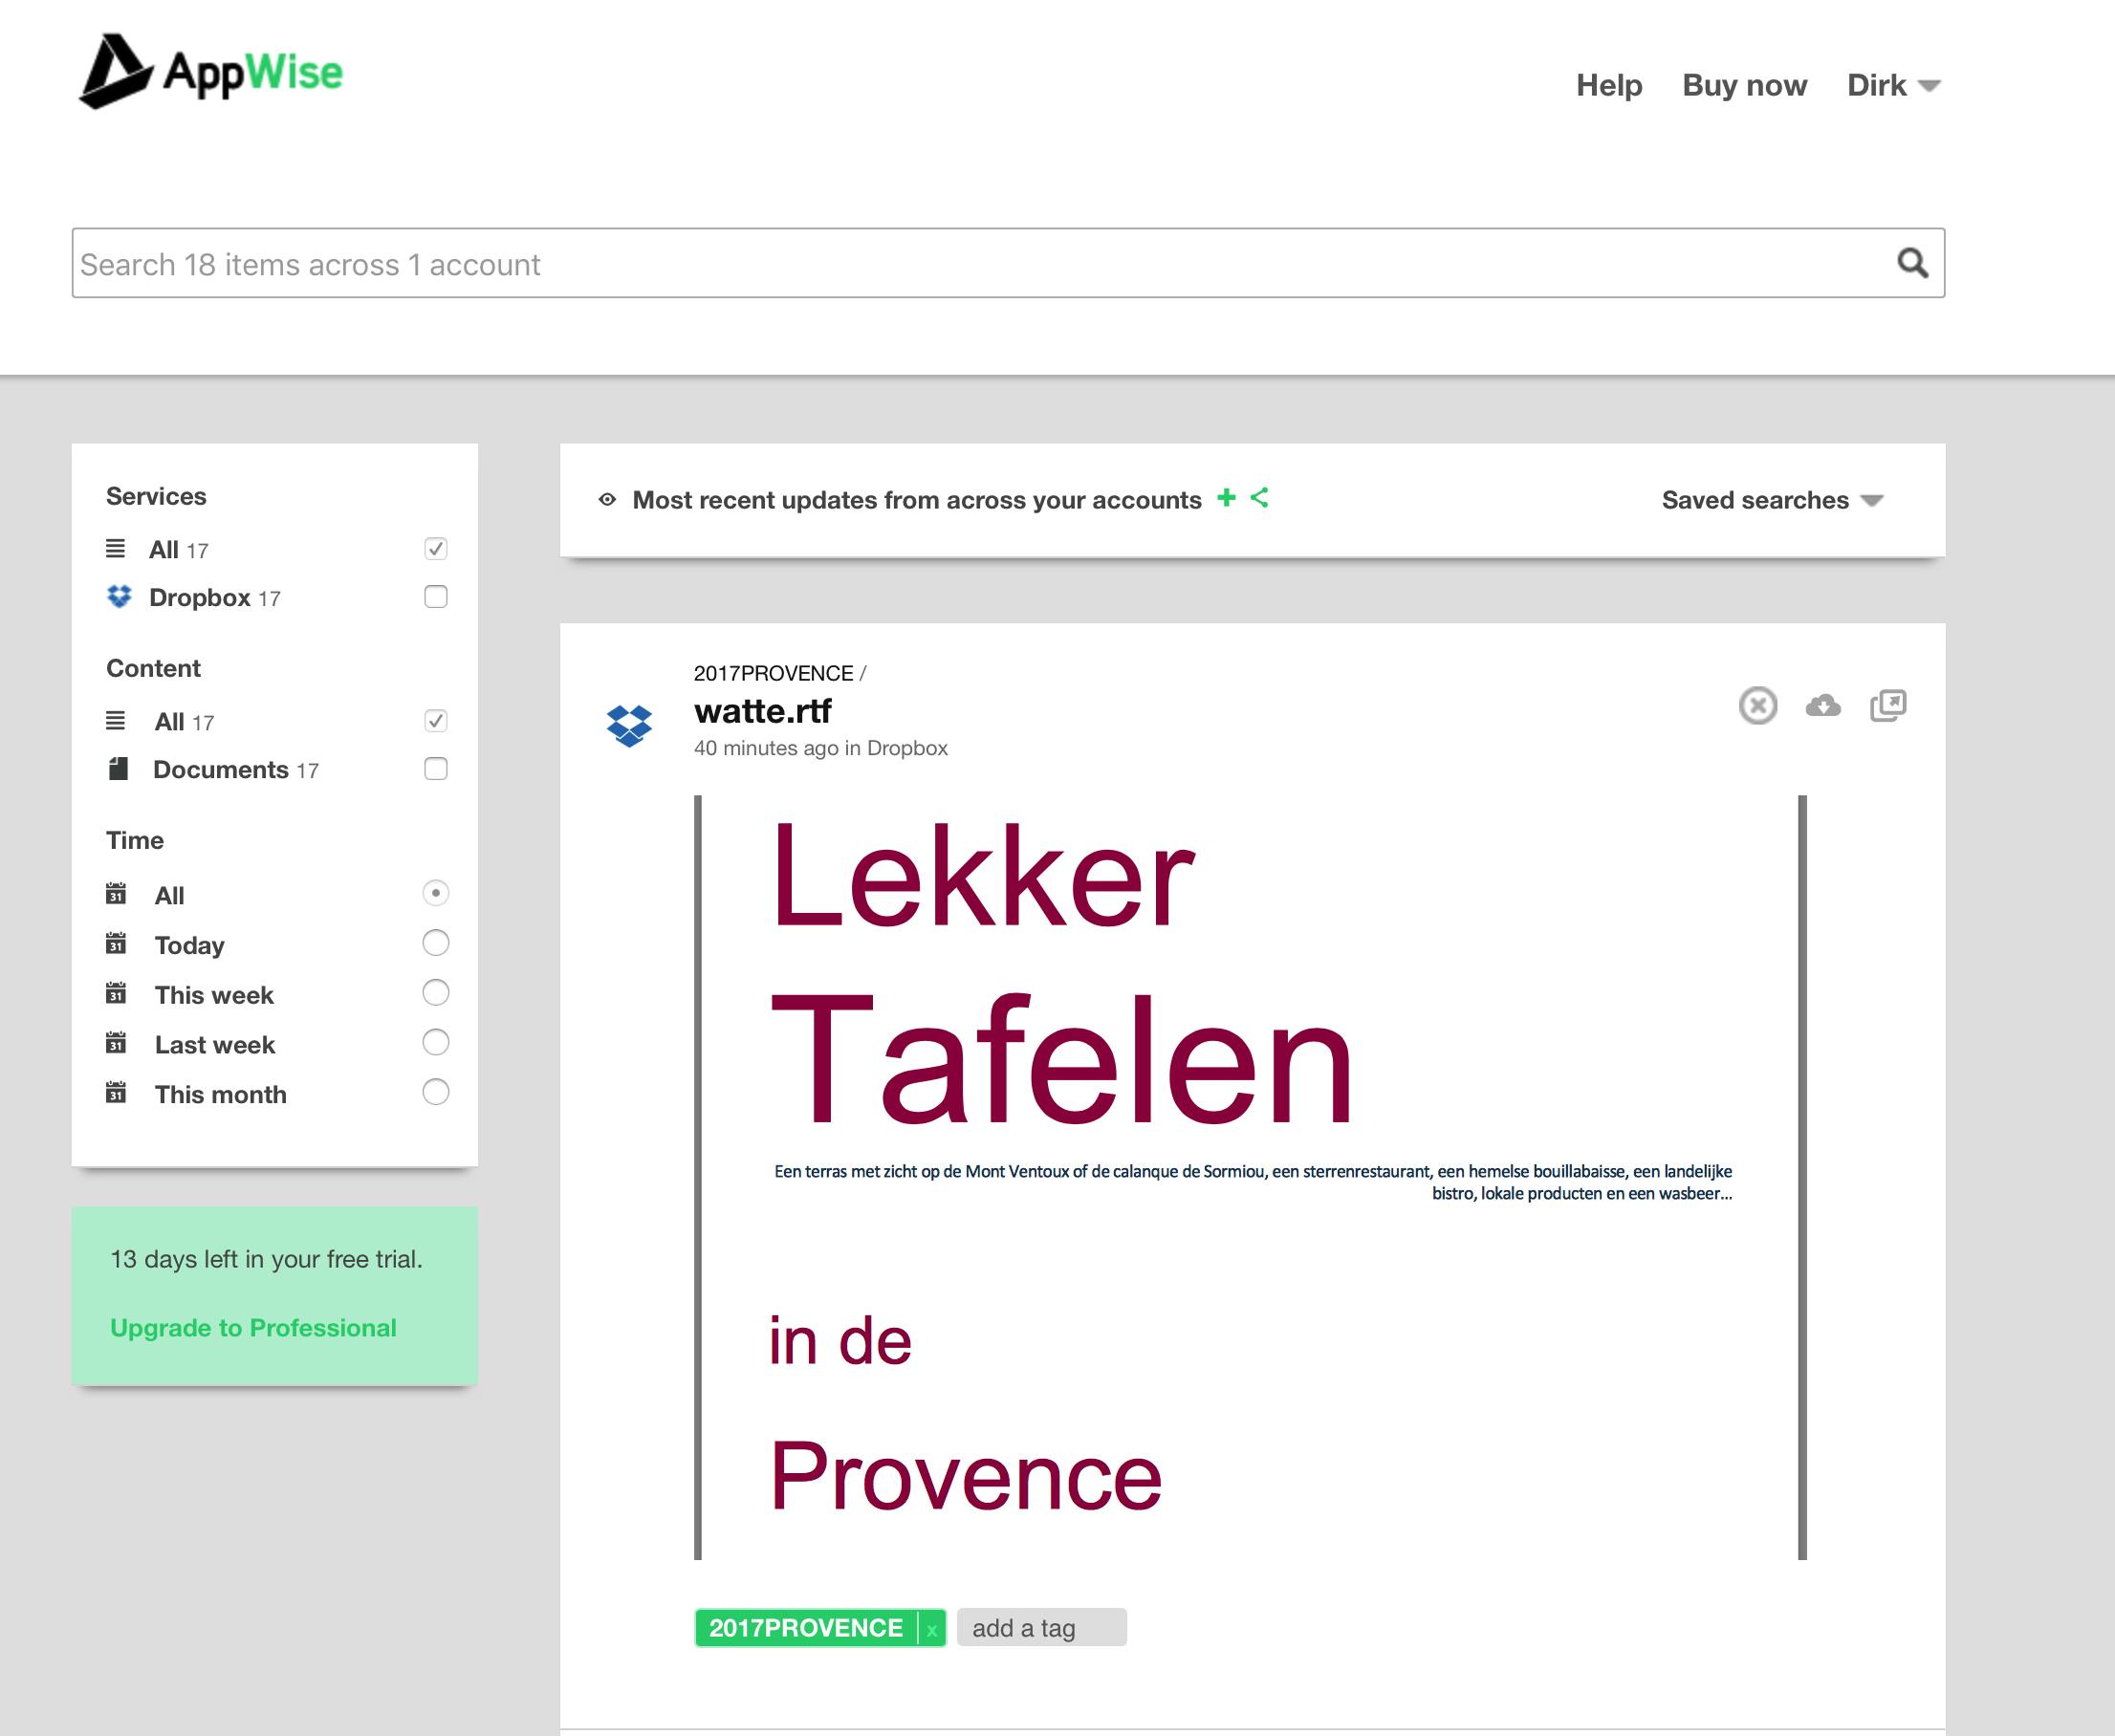
Task: Click the green plus save-search icon
Action: pos(1226,498)
